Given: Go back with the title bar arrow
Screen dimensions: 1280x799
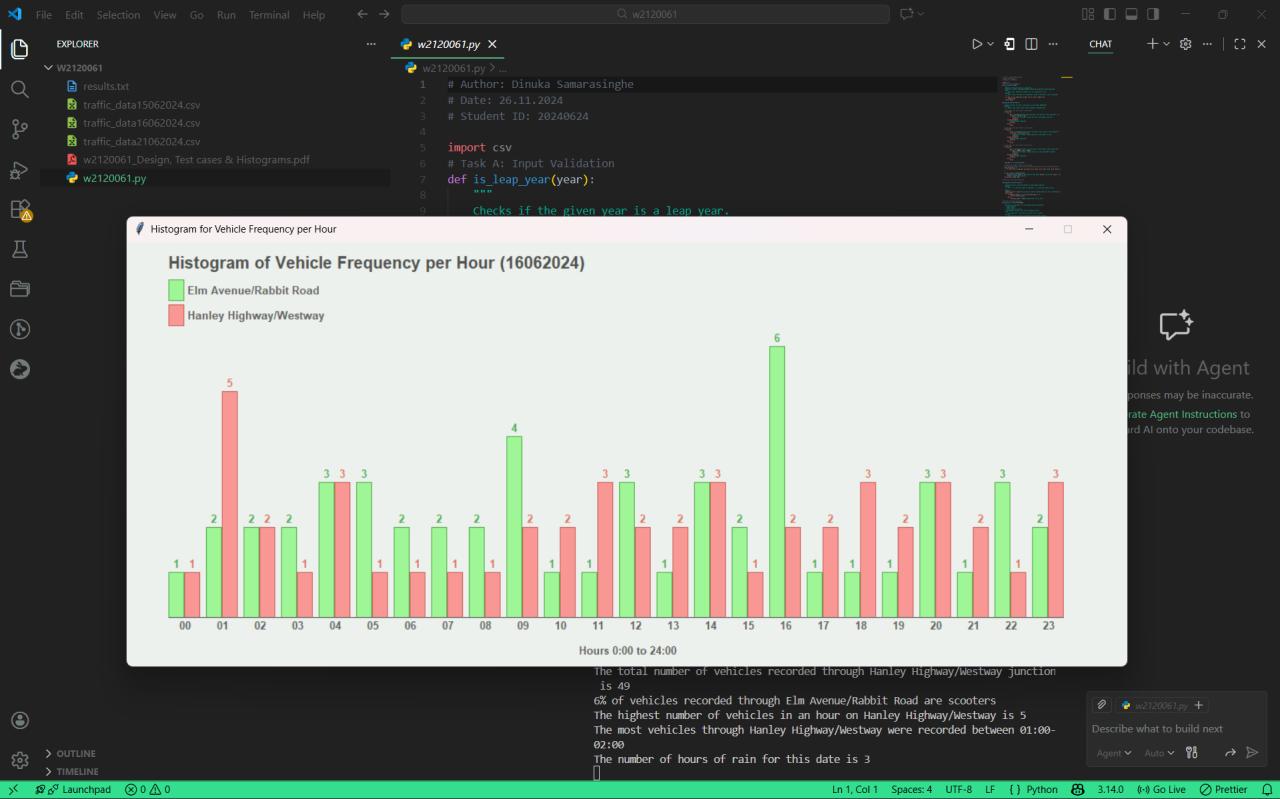Looking at the screenshot, I should coord(363,14).
